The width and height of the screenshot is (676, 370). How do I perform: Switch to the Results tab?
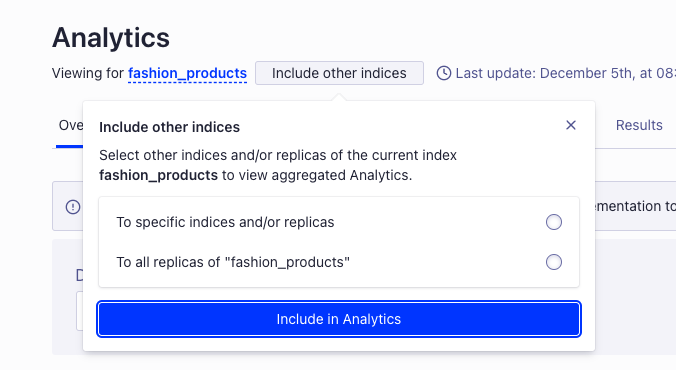(639, 125)
